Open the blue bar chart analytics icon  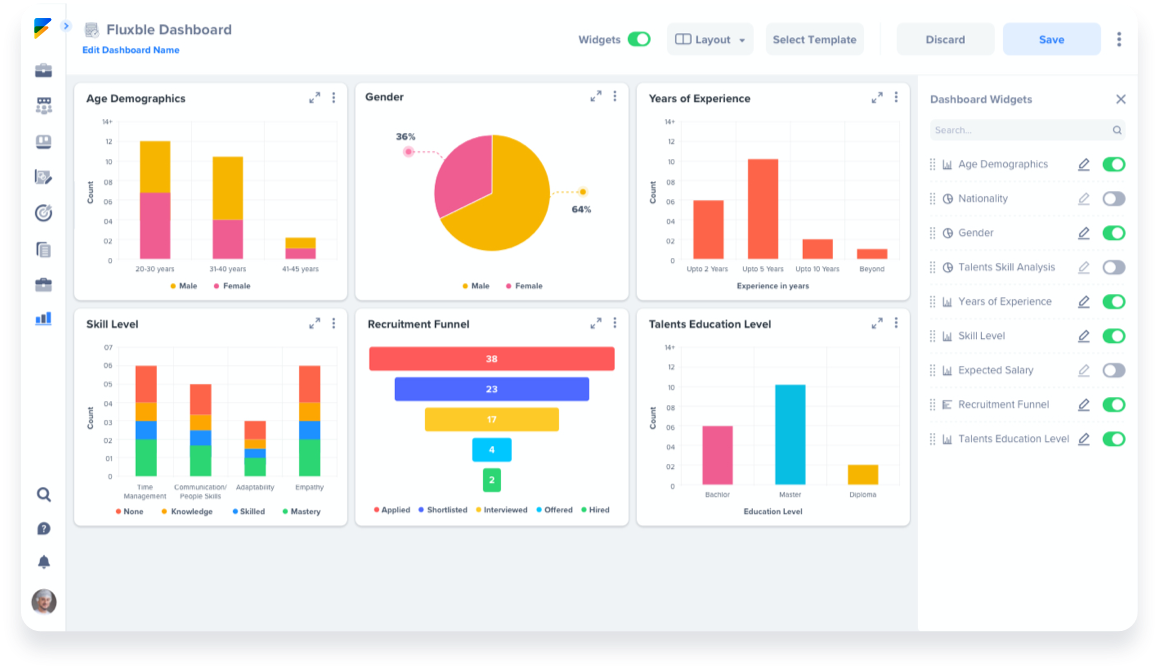(44, 318)
